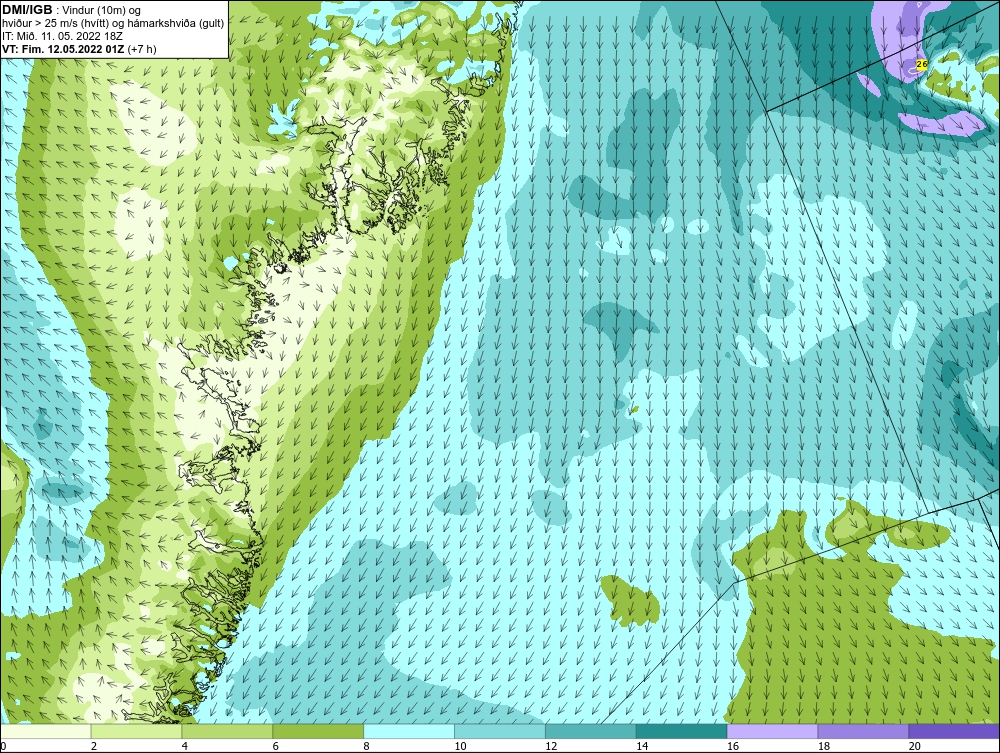This screenshot has height=753, width=1000.
Task: Click the legend scale value 18
Action: coord(823,746)
